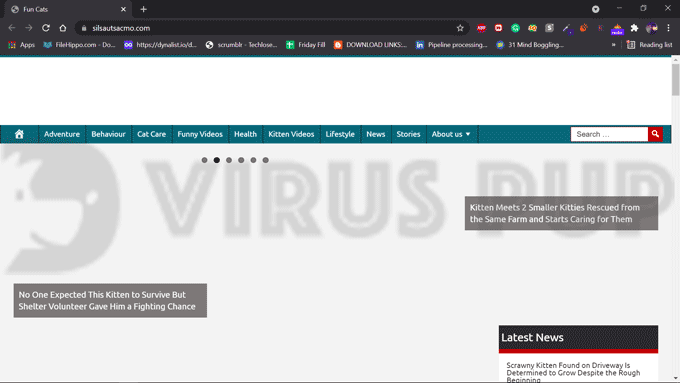Screen dimensions: 680x383
Task: Bookmark this page with the star icon
Action: [460, 28]
